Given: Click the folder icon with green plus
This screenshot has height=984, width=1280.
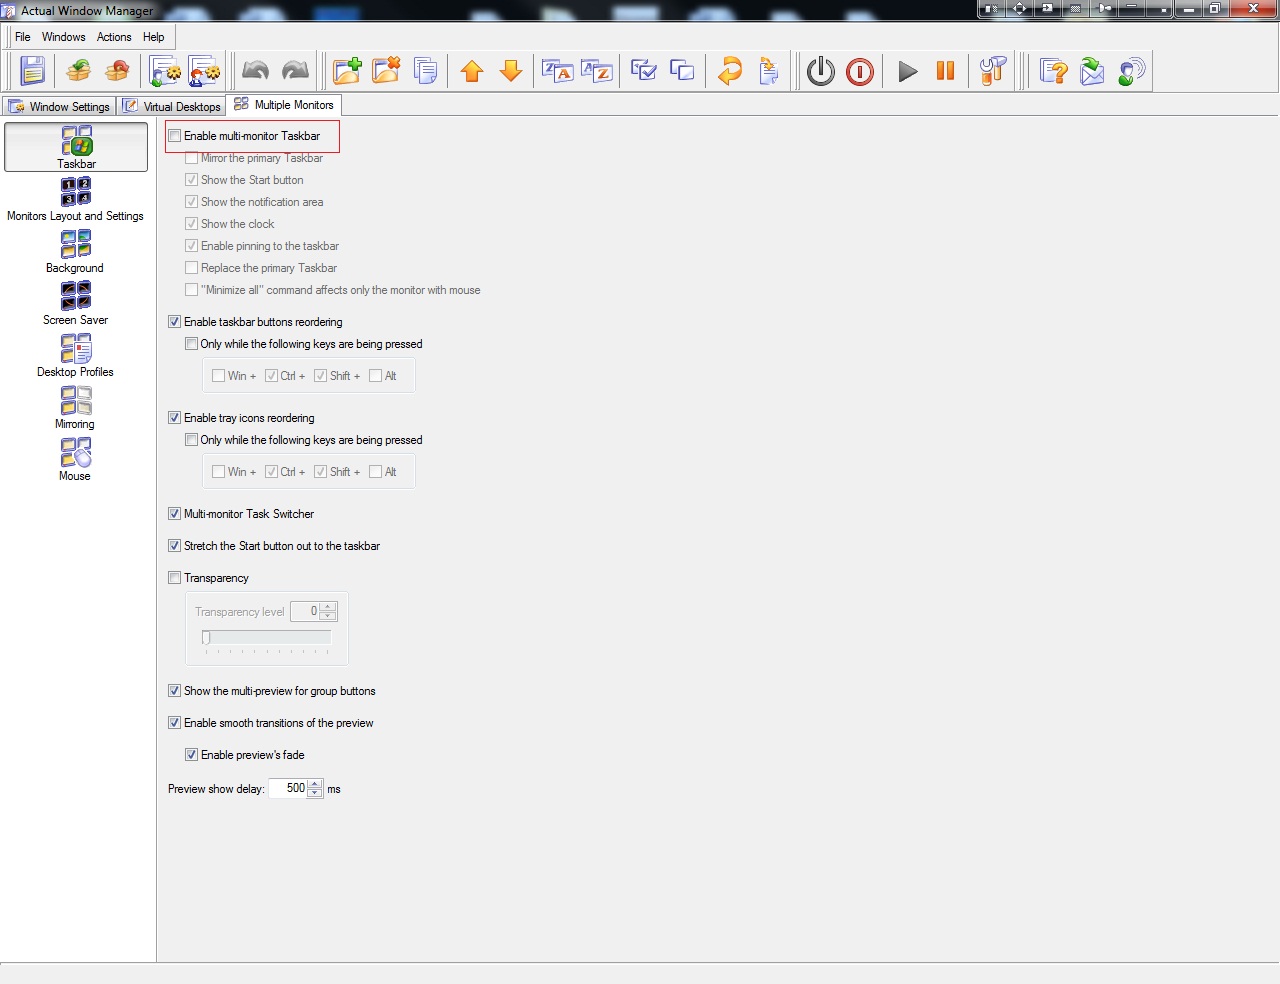Looking at the screenshot, I should (347, 71).
